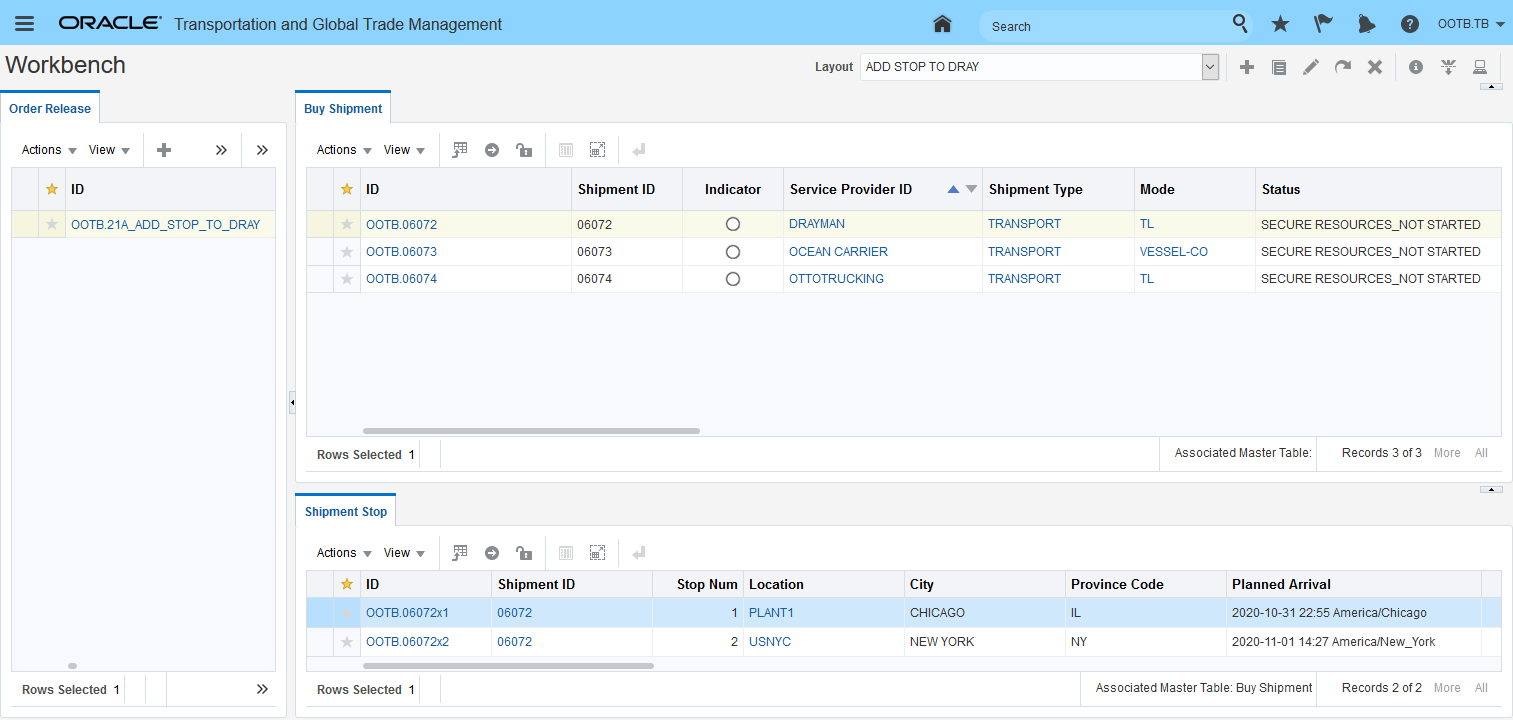Open the OCEAN CARRIER service provider link
This screenshot has width=1513, height=720.
click(x=838, y=252)
